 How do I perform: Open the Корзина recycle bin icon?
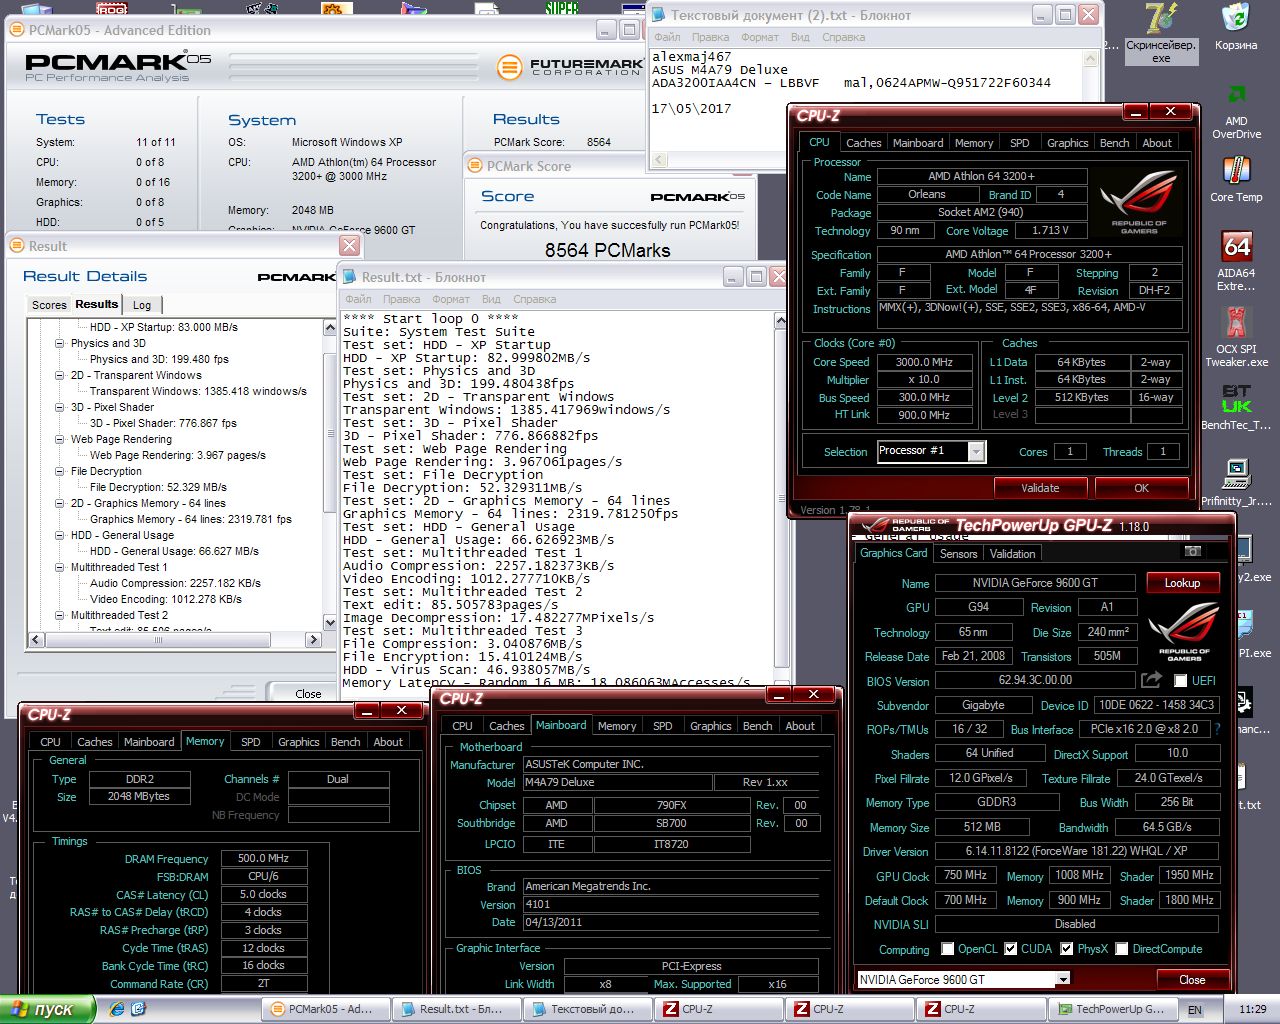pyautogui.click(x=1236, y=18)
